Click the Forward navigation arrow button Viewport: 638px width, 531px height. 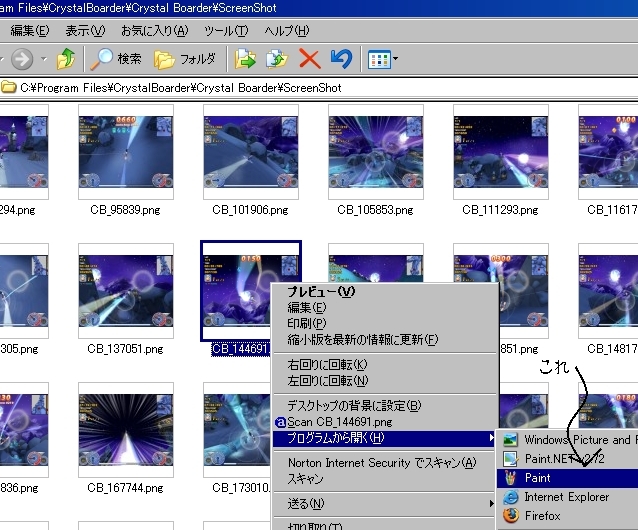23,59
